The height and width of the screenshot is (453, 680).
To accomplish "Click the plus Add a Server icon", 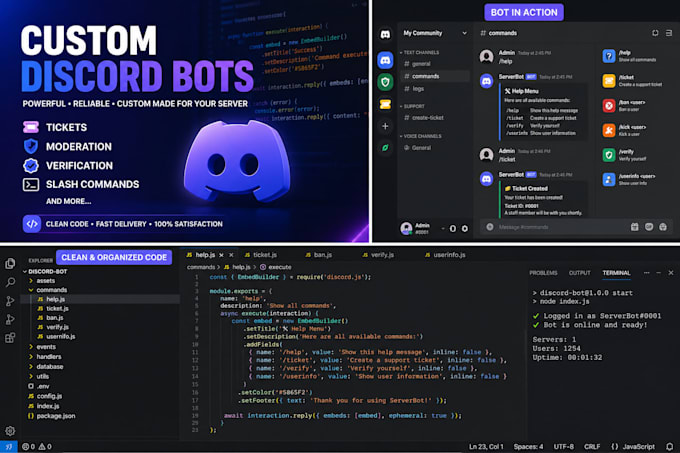I will (385, 126).
